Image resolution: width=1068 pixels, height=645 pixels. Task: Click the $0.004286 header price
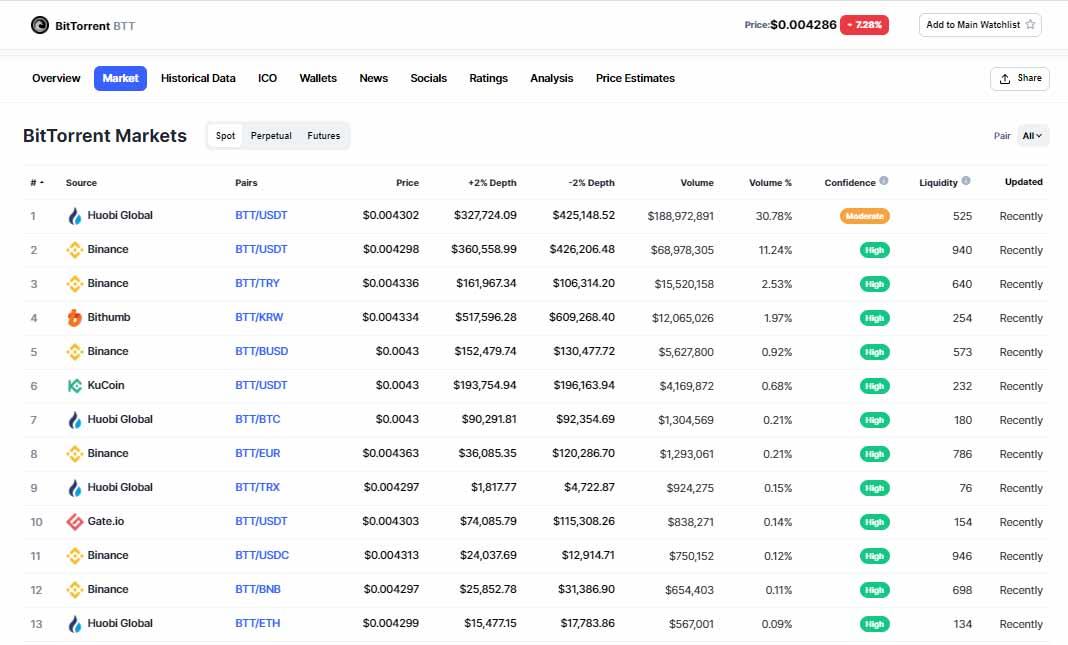point(803,25)
